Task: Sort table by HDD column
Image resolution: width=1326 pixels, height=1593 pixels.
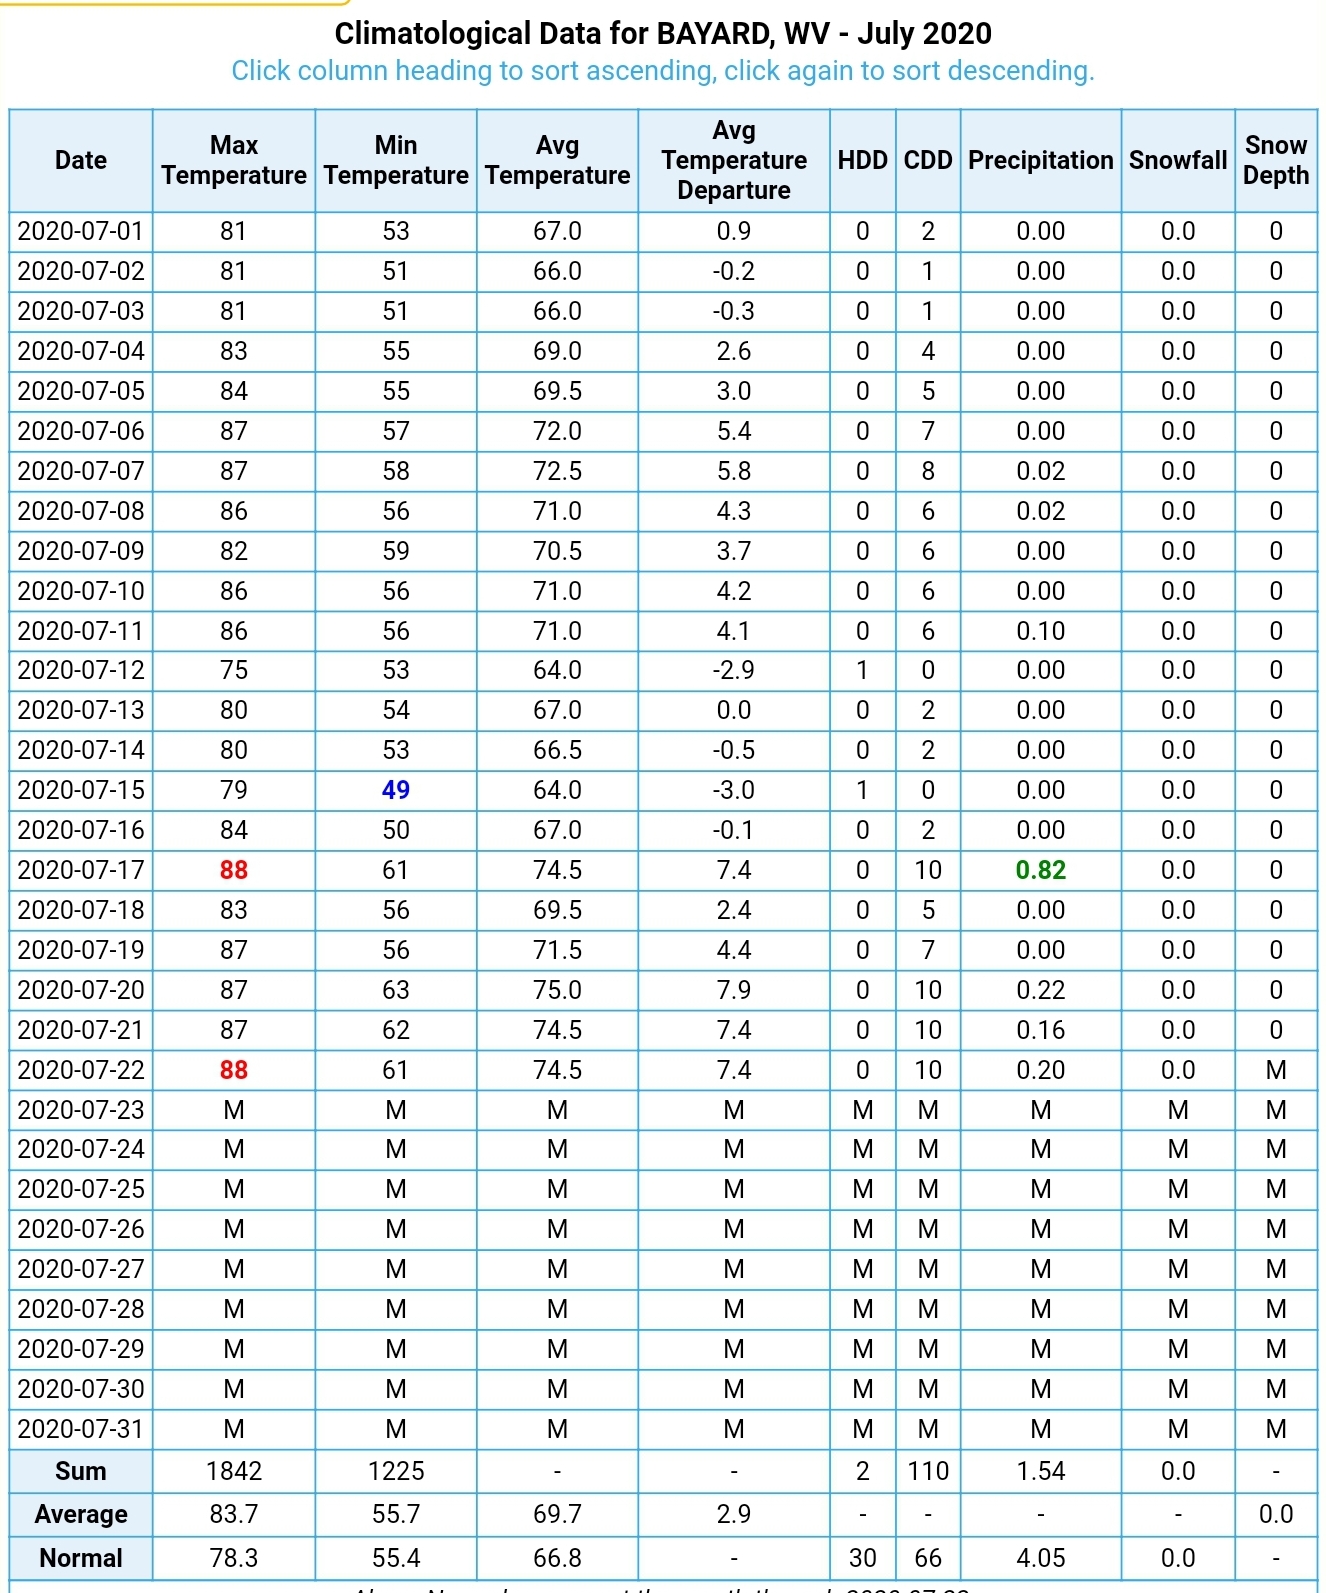Action: point(862,160)
